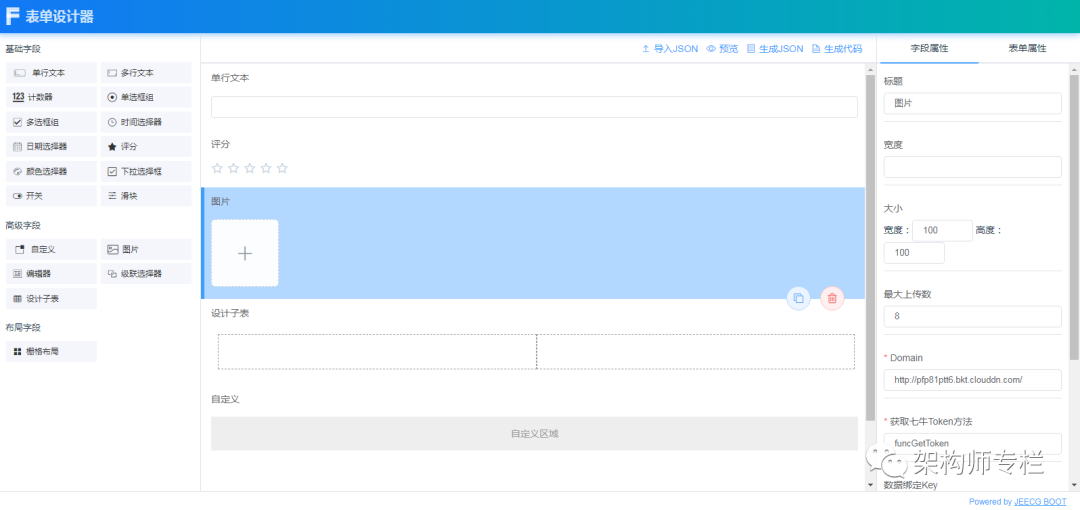This screenshot has width=1080, height=510.
Task: Select the right cell of 设计子表
Action: [x=696, y=351]
